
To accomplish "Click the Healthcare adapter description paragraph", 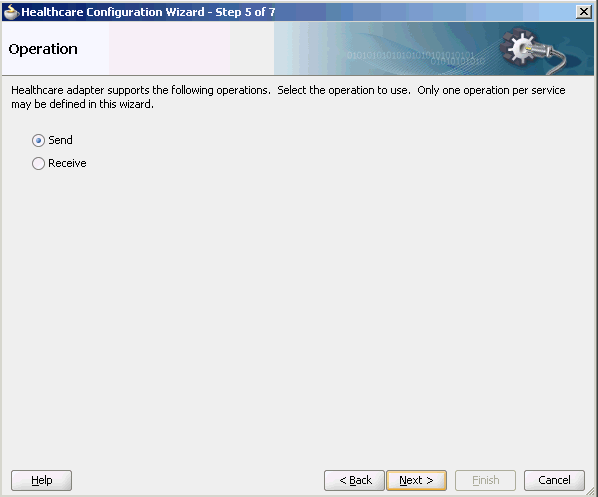I will point(288,97).
